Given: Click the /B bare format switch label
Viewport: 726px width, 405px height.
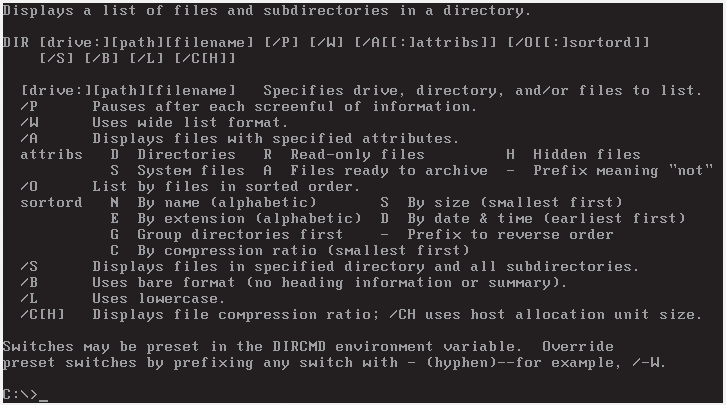Looking at the screenshot, I should tap(29, 283).
